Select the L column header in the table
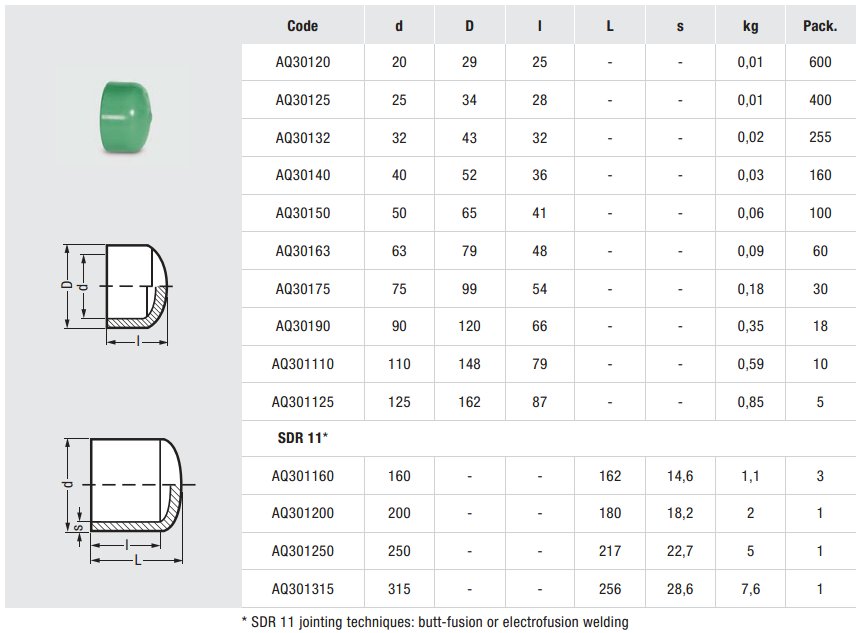This screenshot has height=633, width=862. tap(610, 26)
